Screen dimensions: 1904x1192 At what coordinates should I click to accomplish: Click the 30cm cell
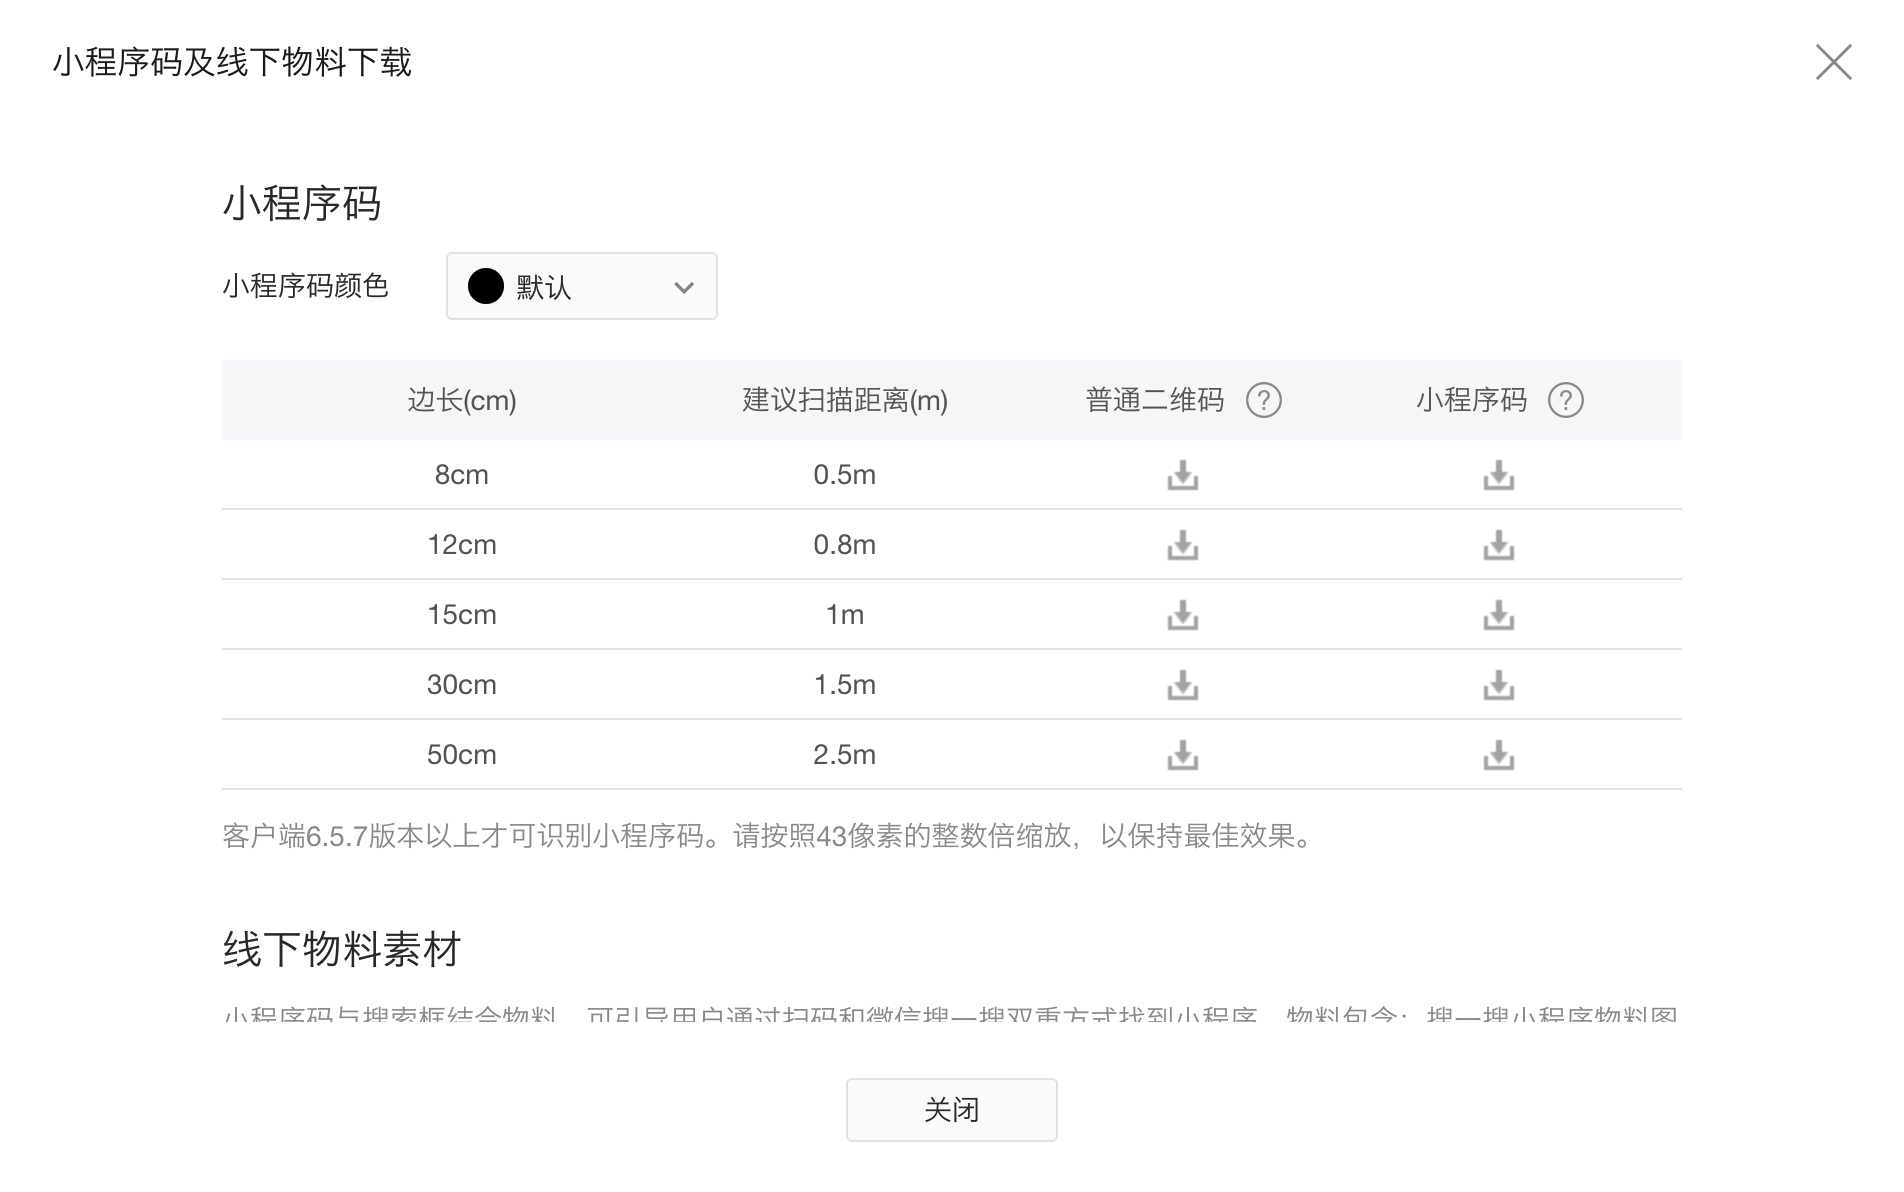click(x=462, y=685)
